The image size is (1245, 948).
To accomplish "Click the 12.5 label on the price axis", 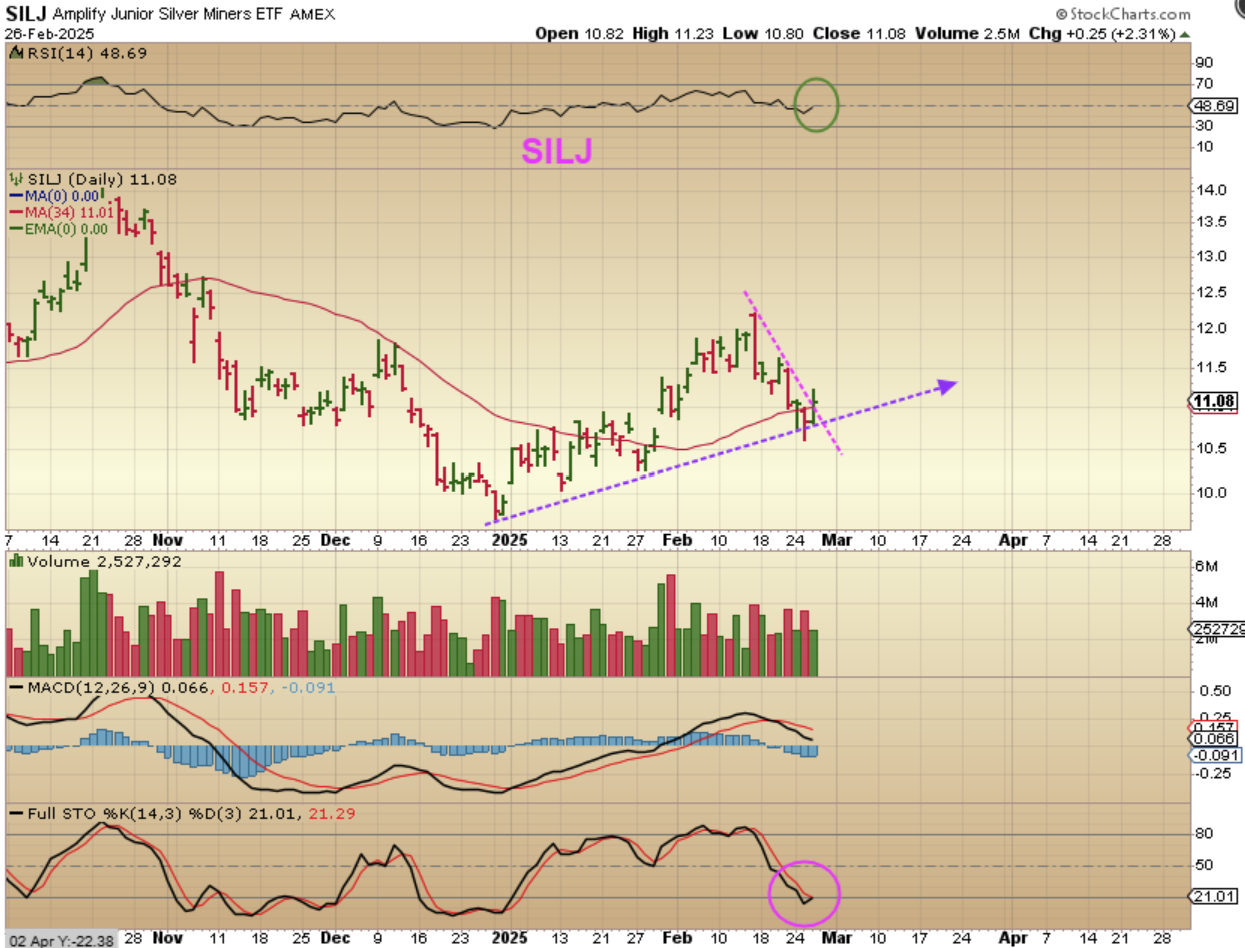I will tap(1212, 292).
